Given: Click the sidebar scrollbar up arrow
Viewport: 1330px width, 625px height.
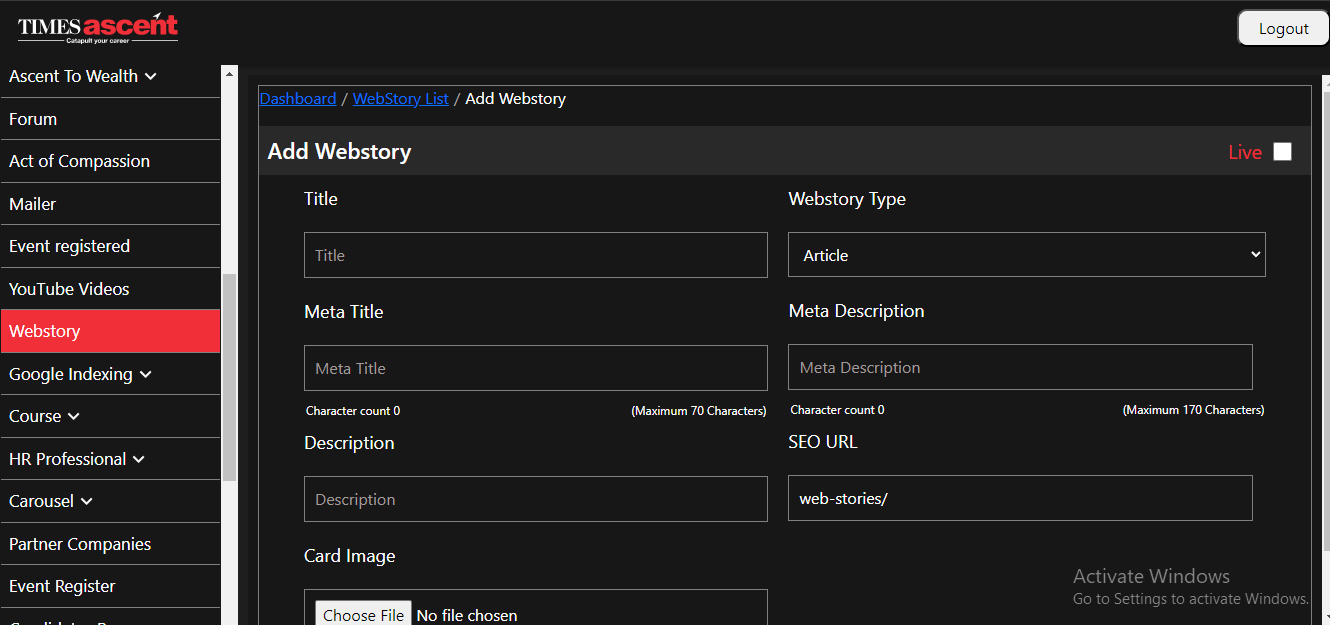Looking at the screenshot, I should pyautogui.click(x=229, y=73).
